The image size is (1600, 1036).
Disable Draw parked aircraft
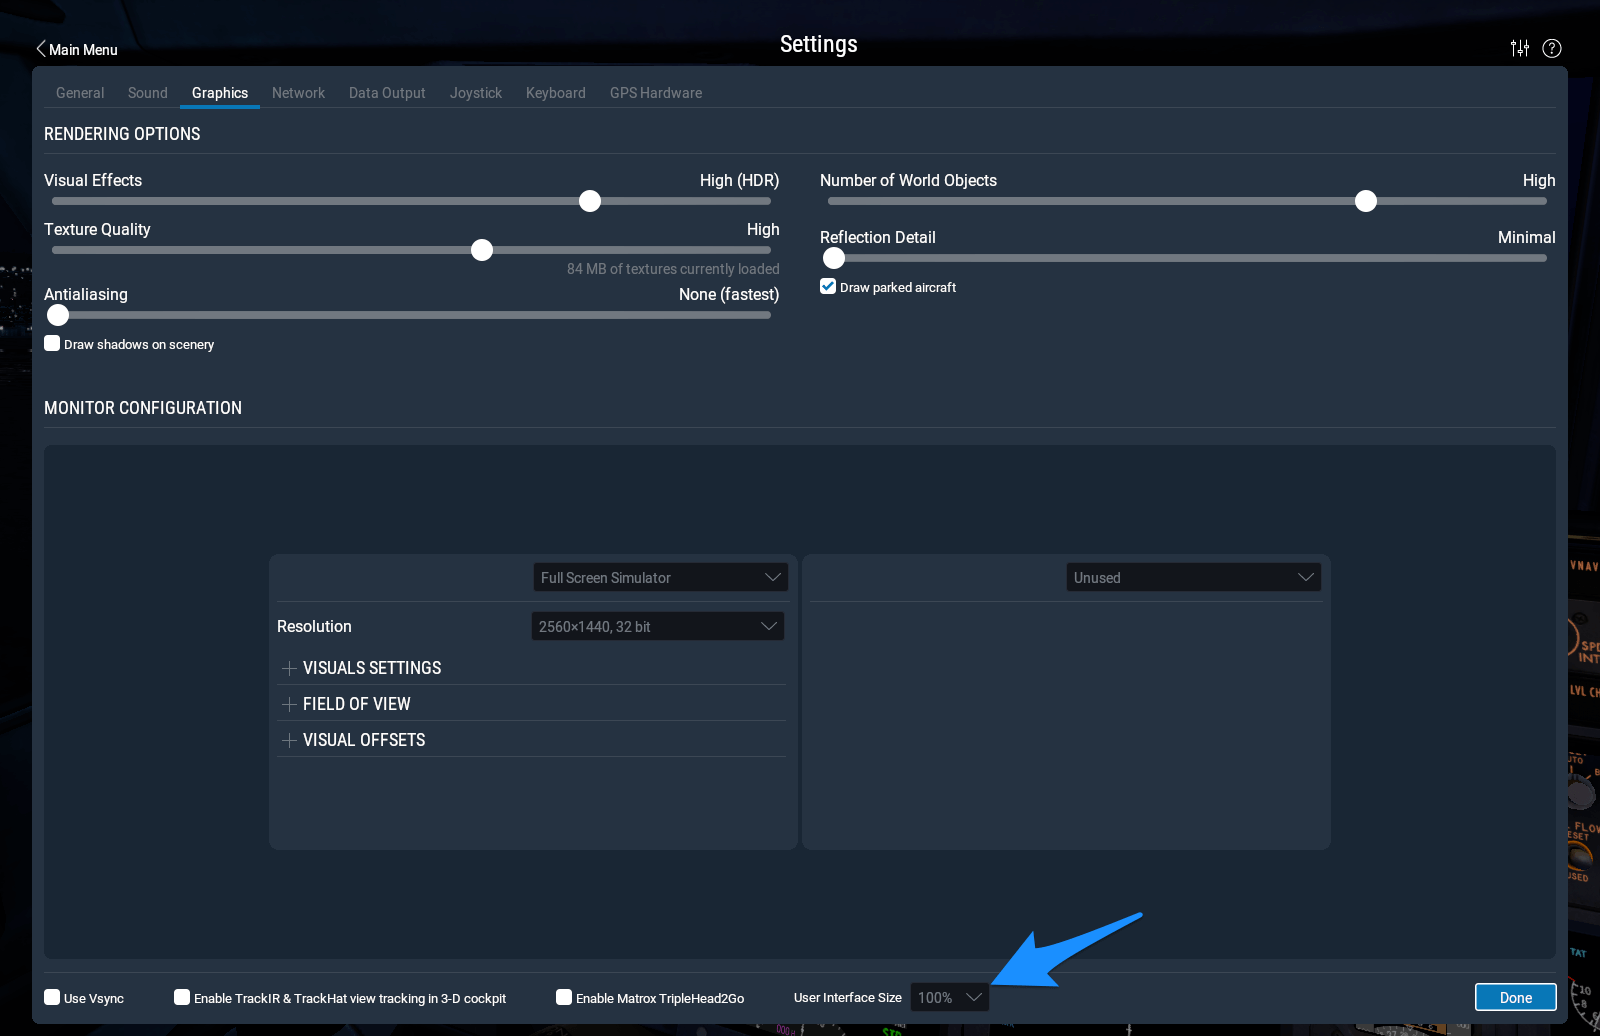(x=827, y=286)
